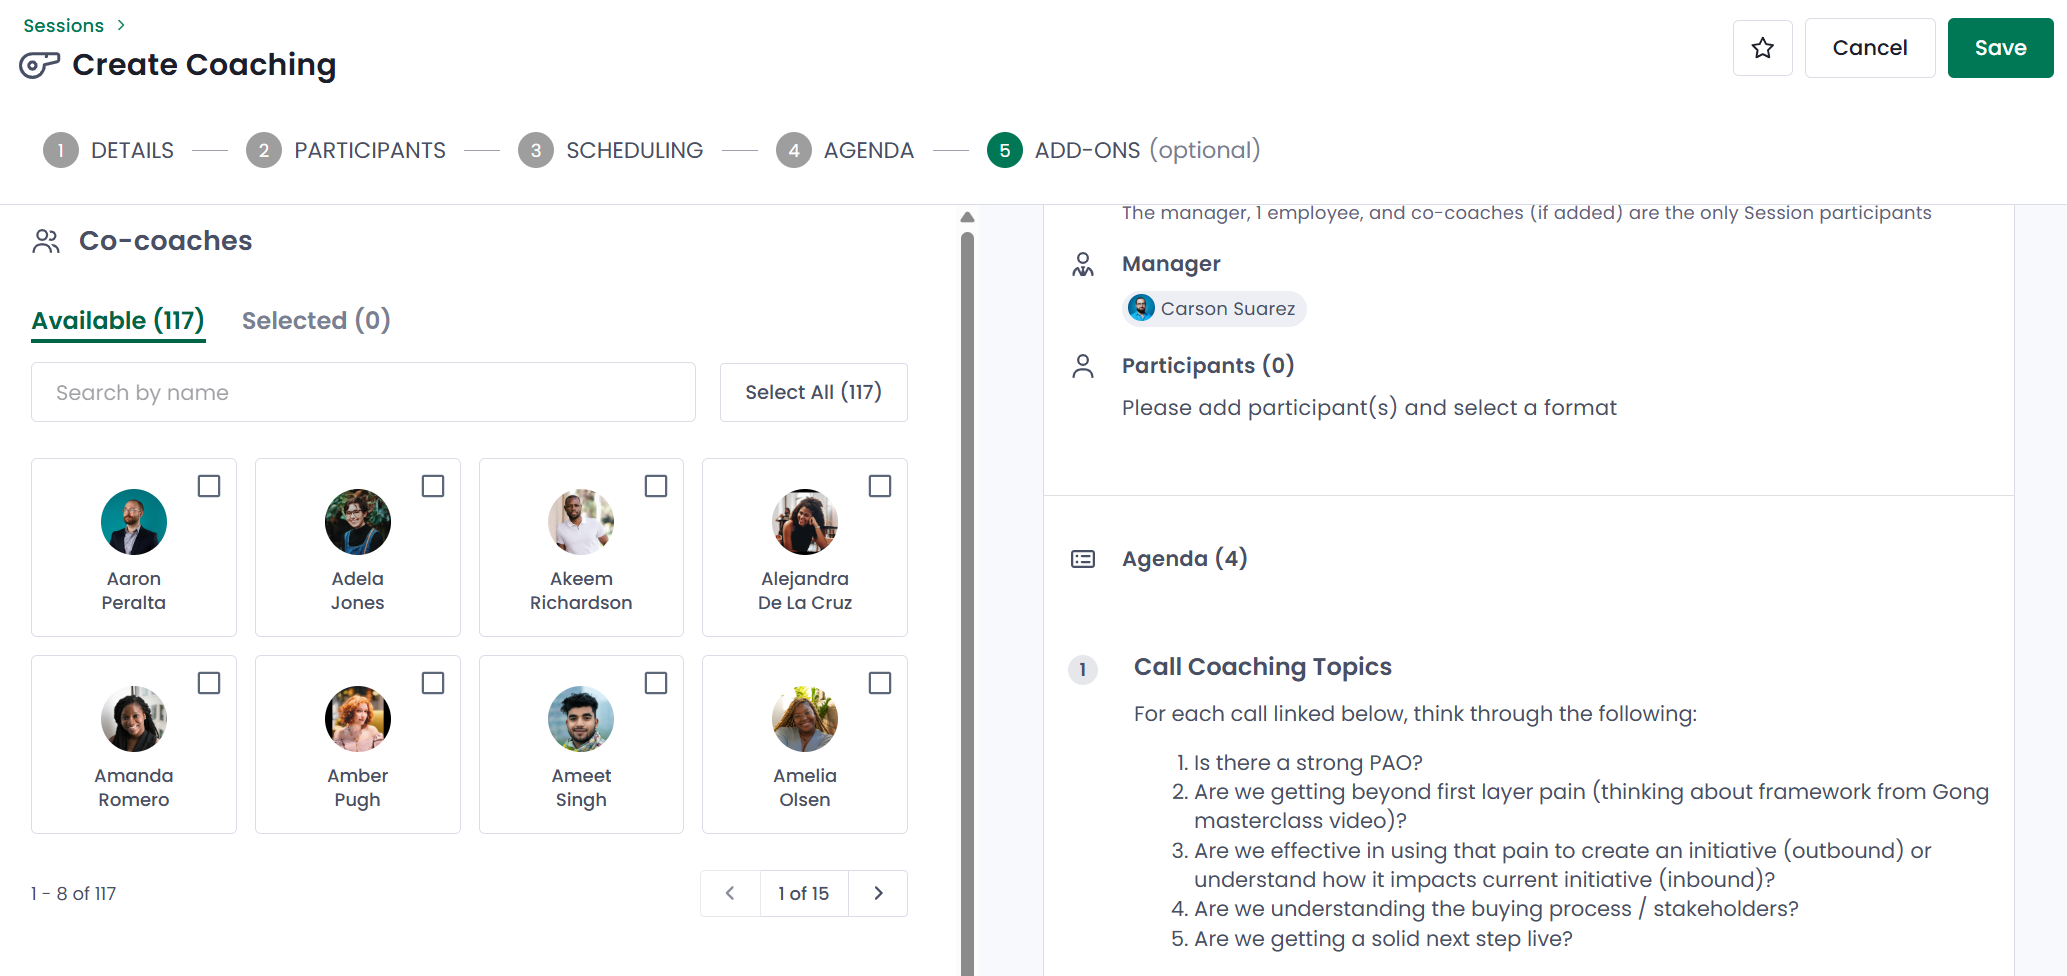Click the step 5 Add-ons circle

[1005, 150]
